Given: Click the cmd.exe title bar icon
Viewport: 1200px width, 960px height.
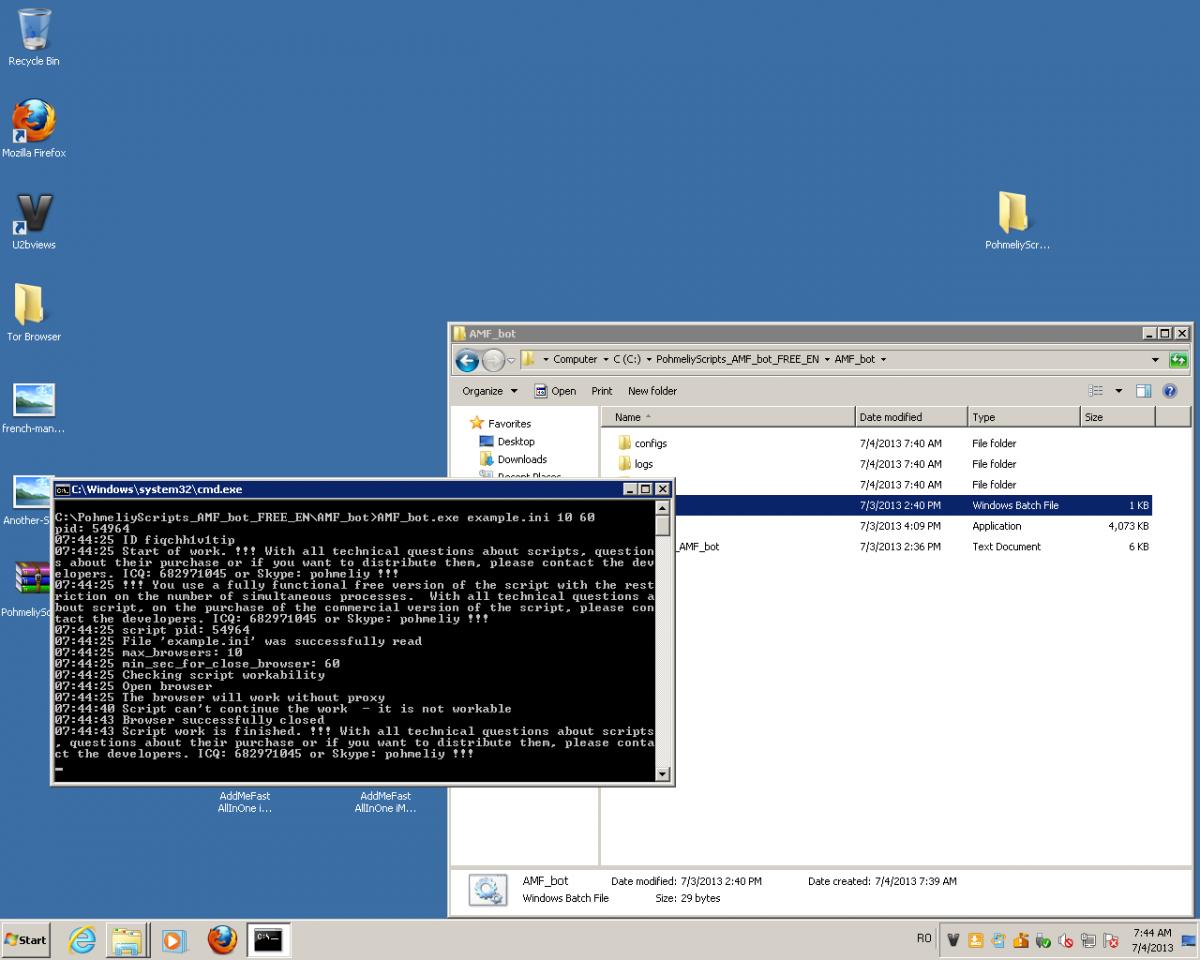Looking at the screenshot, I should click(62, 490).
